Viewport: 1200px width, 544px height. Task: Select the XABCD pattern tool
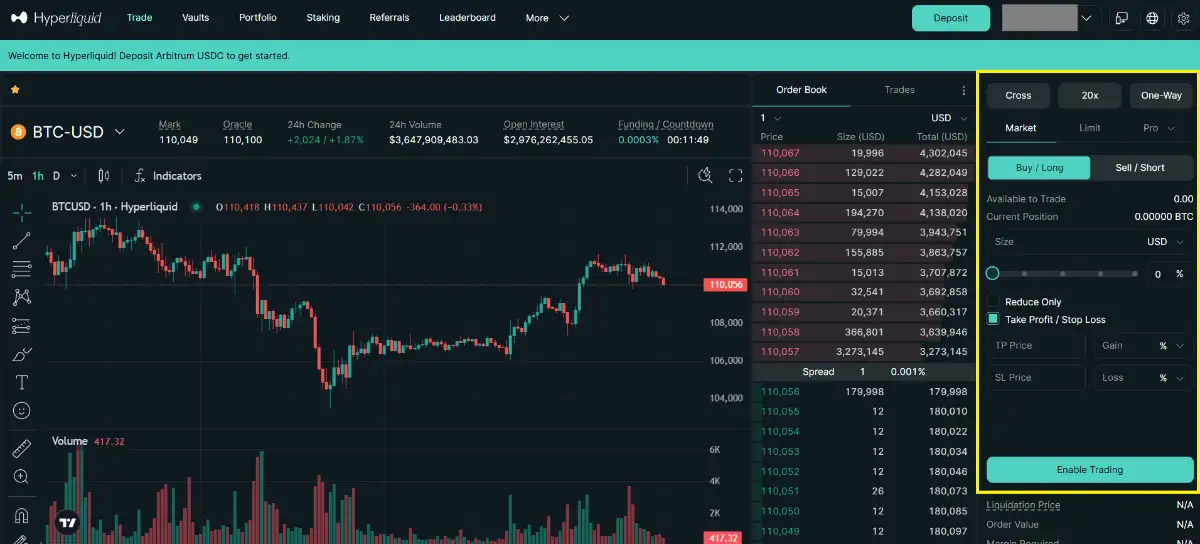(21, 297)
